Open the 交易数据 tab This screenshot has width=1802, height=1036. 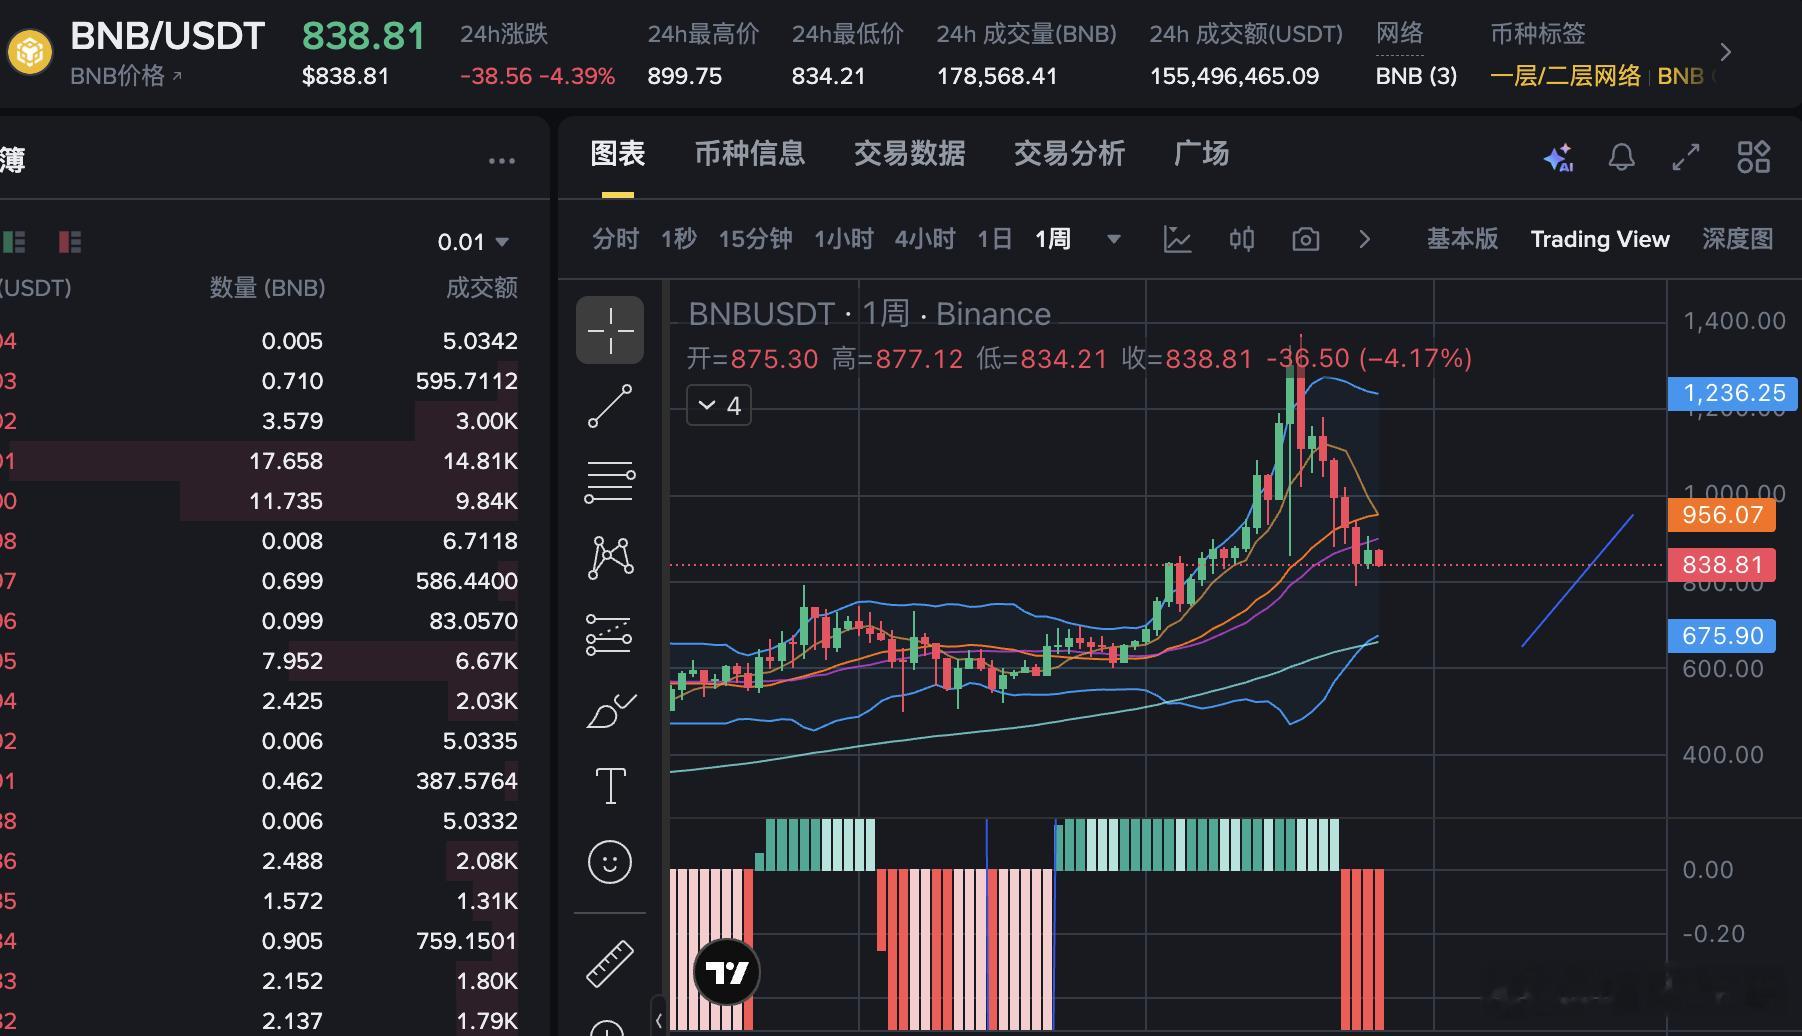pyautogui.click(x=909, y=154)
